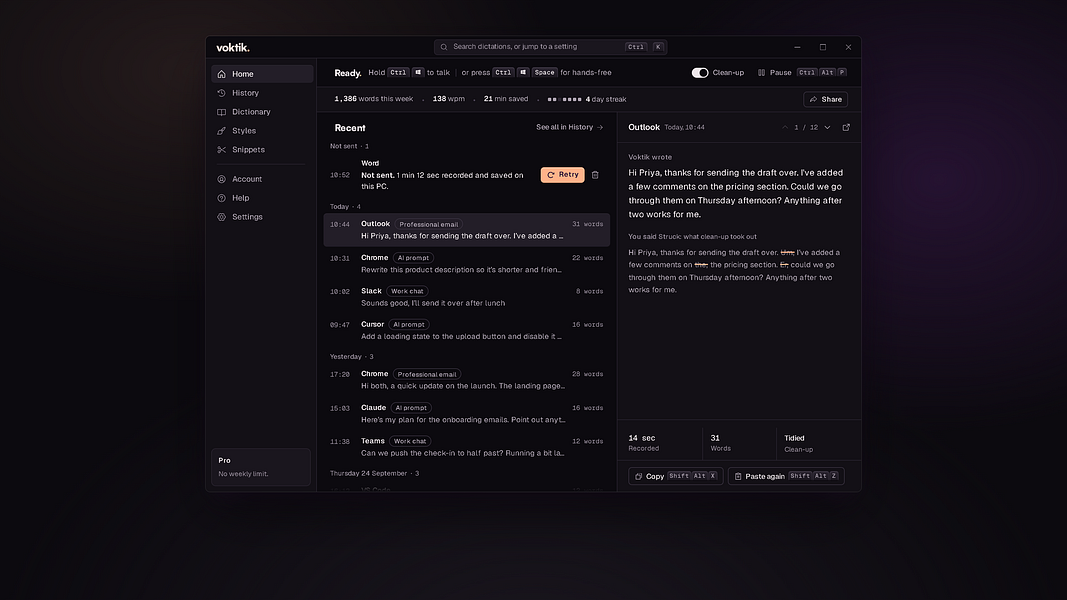Click the Pause label in the top bar
The image size is (1067, 600).
[781, 73]
